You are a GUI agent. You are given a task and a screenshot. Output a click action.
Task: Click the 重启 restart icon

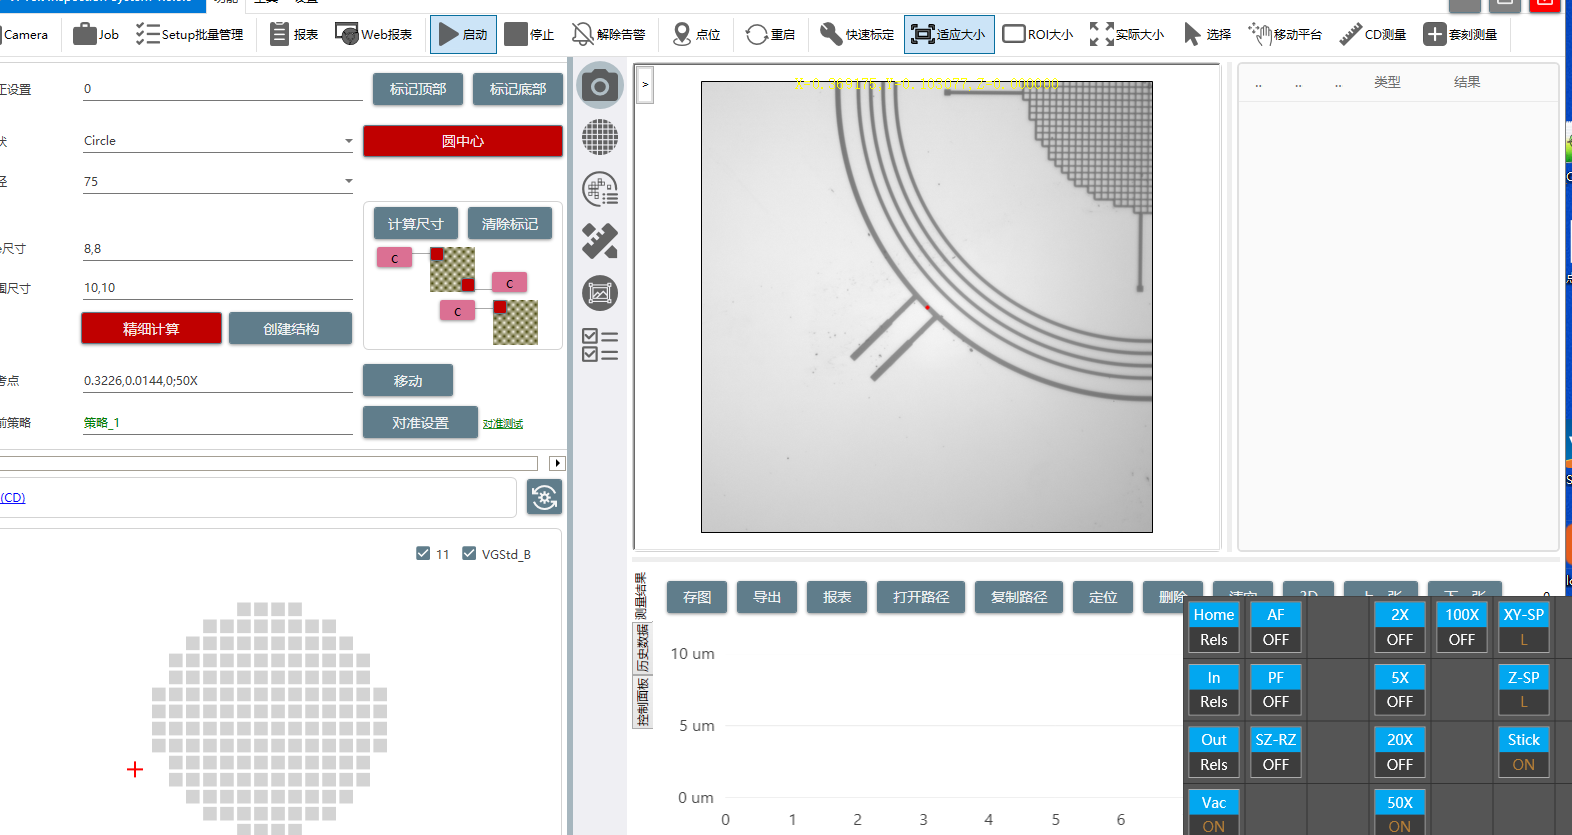tap(770, 34)
